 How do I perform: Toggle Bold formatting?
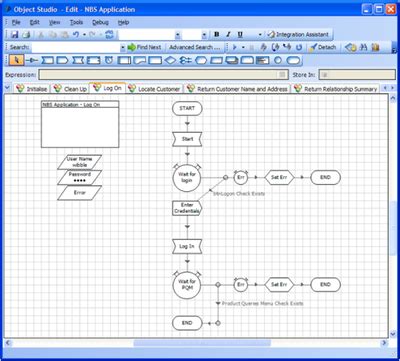click(x=217, y=34)
